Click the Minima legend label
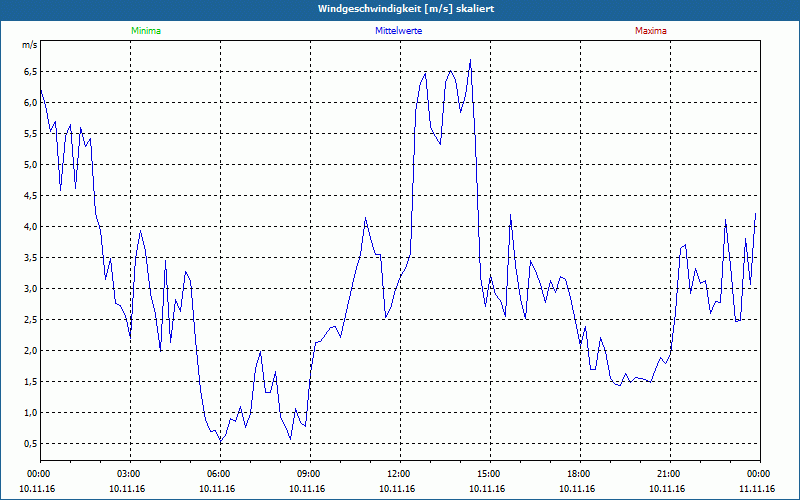The width and height of the screenshot is (800, 500). 146,31
